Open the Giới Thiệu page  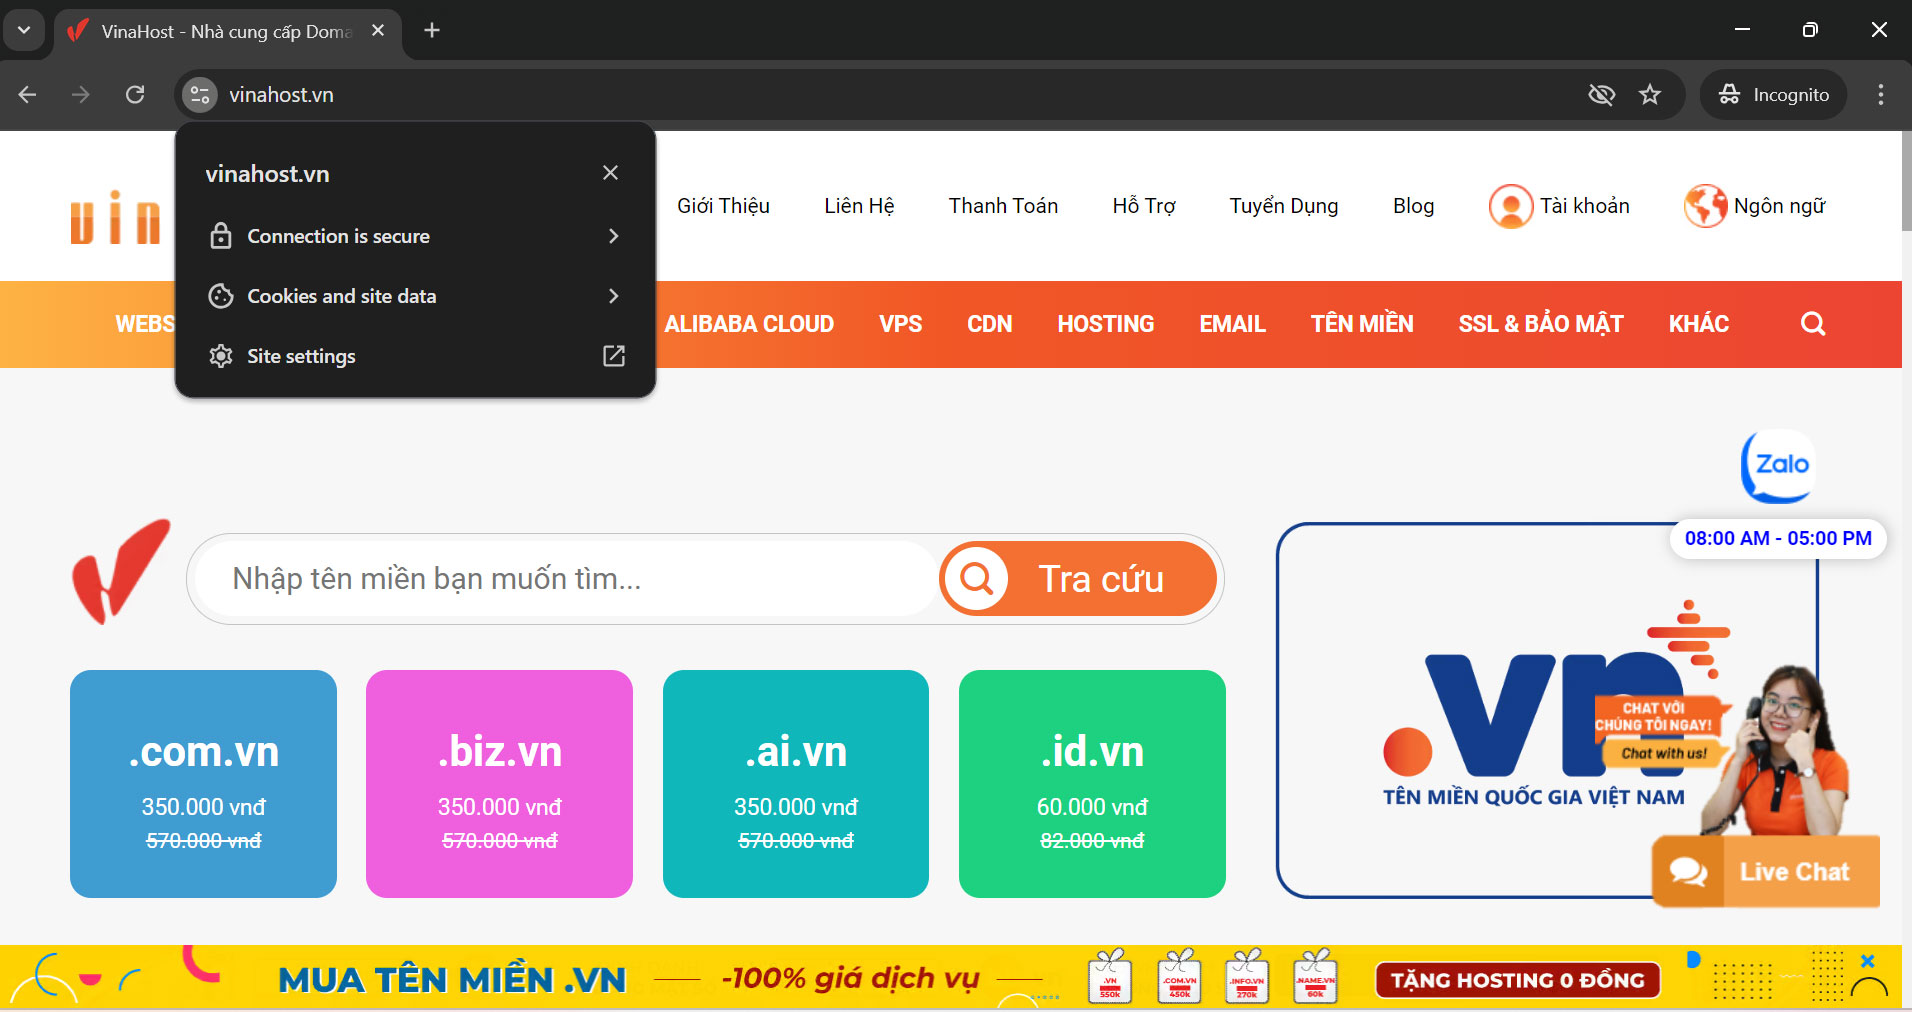[723, 206]
